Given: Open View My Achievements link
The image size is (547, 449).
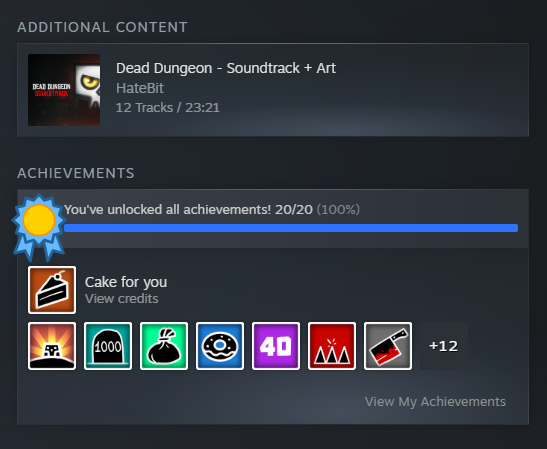Looking at the screenshot, I should click(435, 402).
